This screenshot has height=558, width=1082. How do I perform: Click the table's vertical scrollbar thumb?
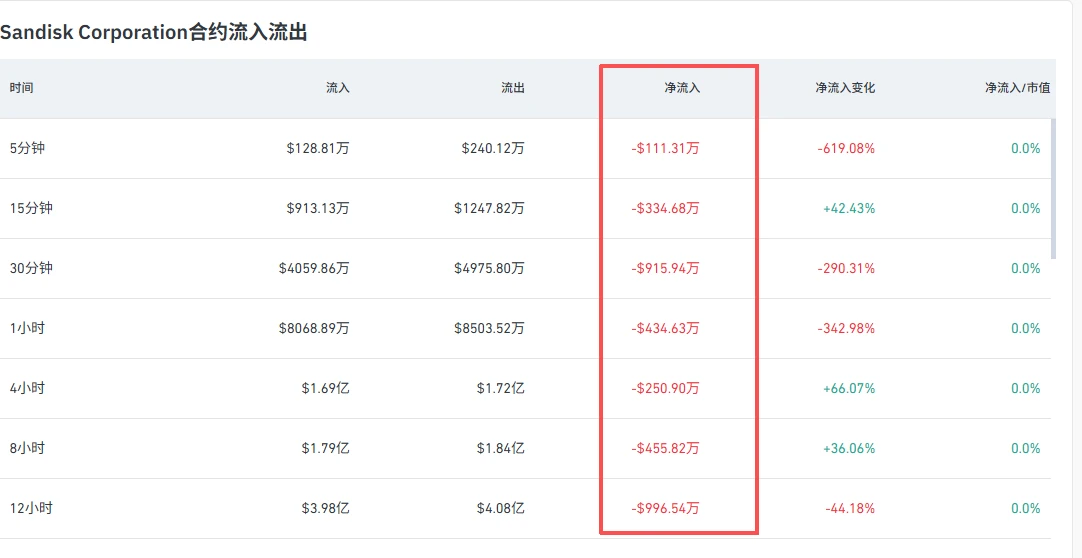click(x=1053, y=188)
